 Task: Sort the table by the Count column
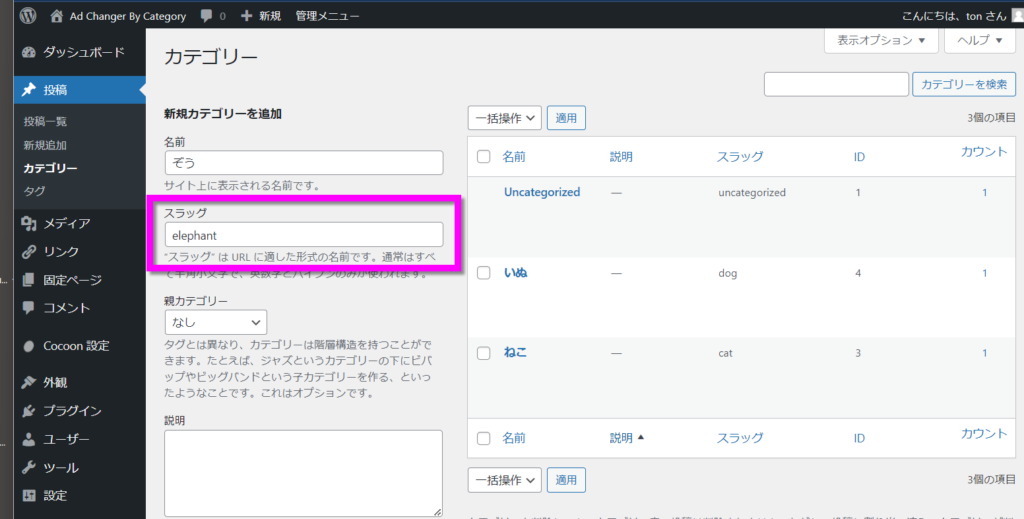coord(984,151)
